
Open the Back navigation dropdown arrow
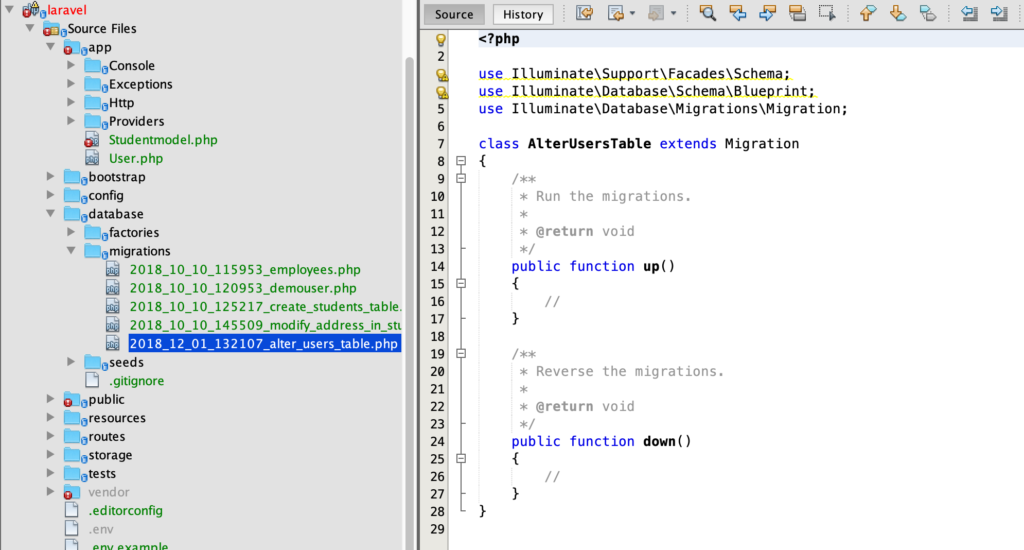click(633, 14)
